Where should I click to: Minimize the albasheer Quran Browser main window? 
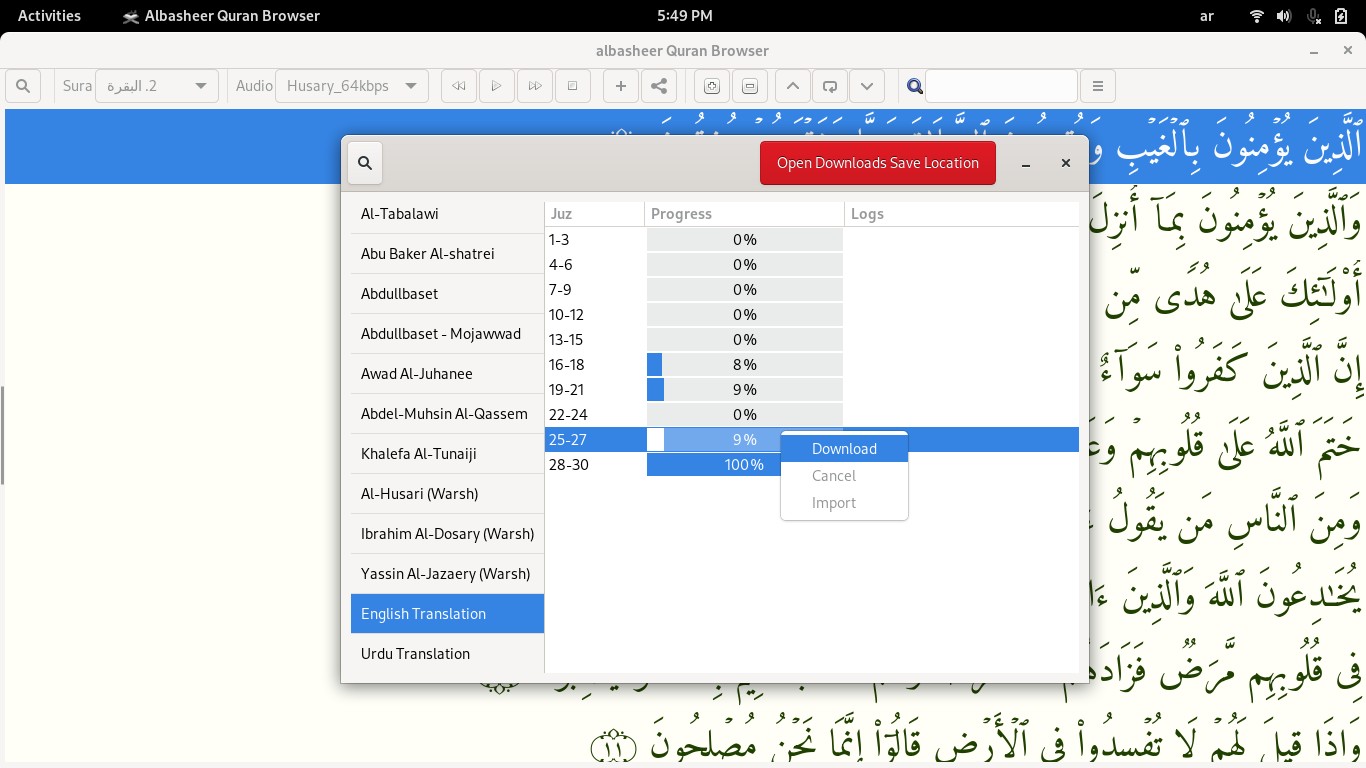1313,51
